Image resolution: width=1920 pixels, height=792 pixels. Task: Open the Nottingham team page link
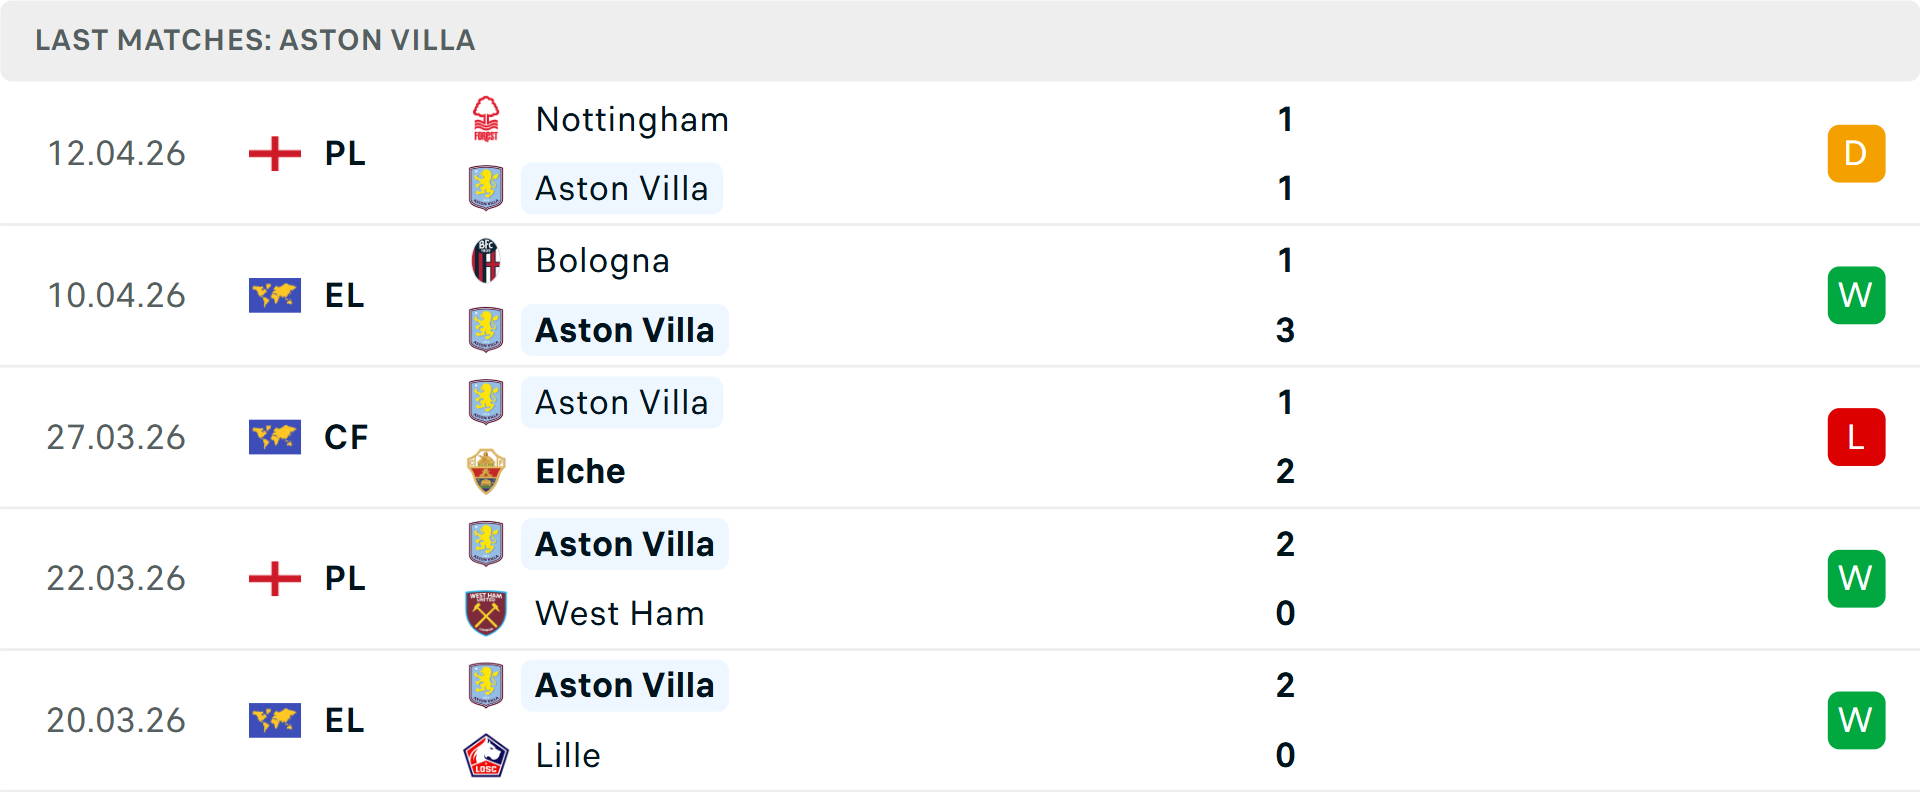point(632,119)
